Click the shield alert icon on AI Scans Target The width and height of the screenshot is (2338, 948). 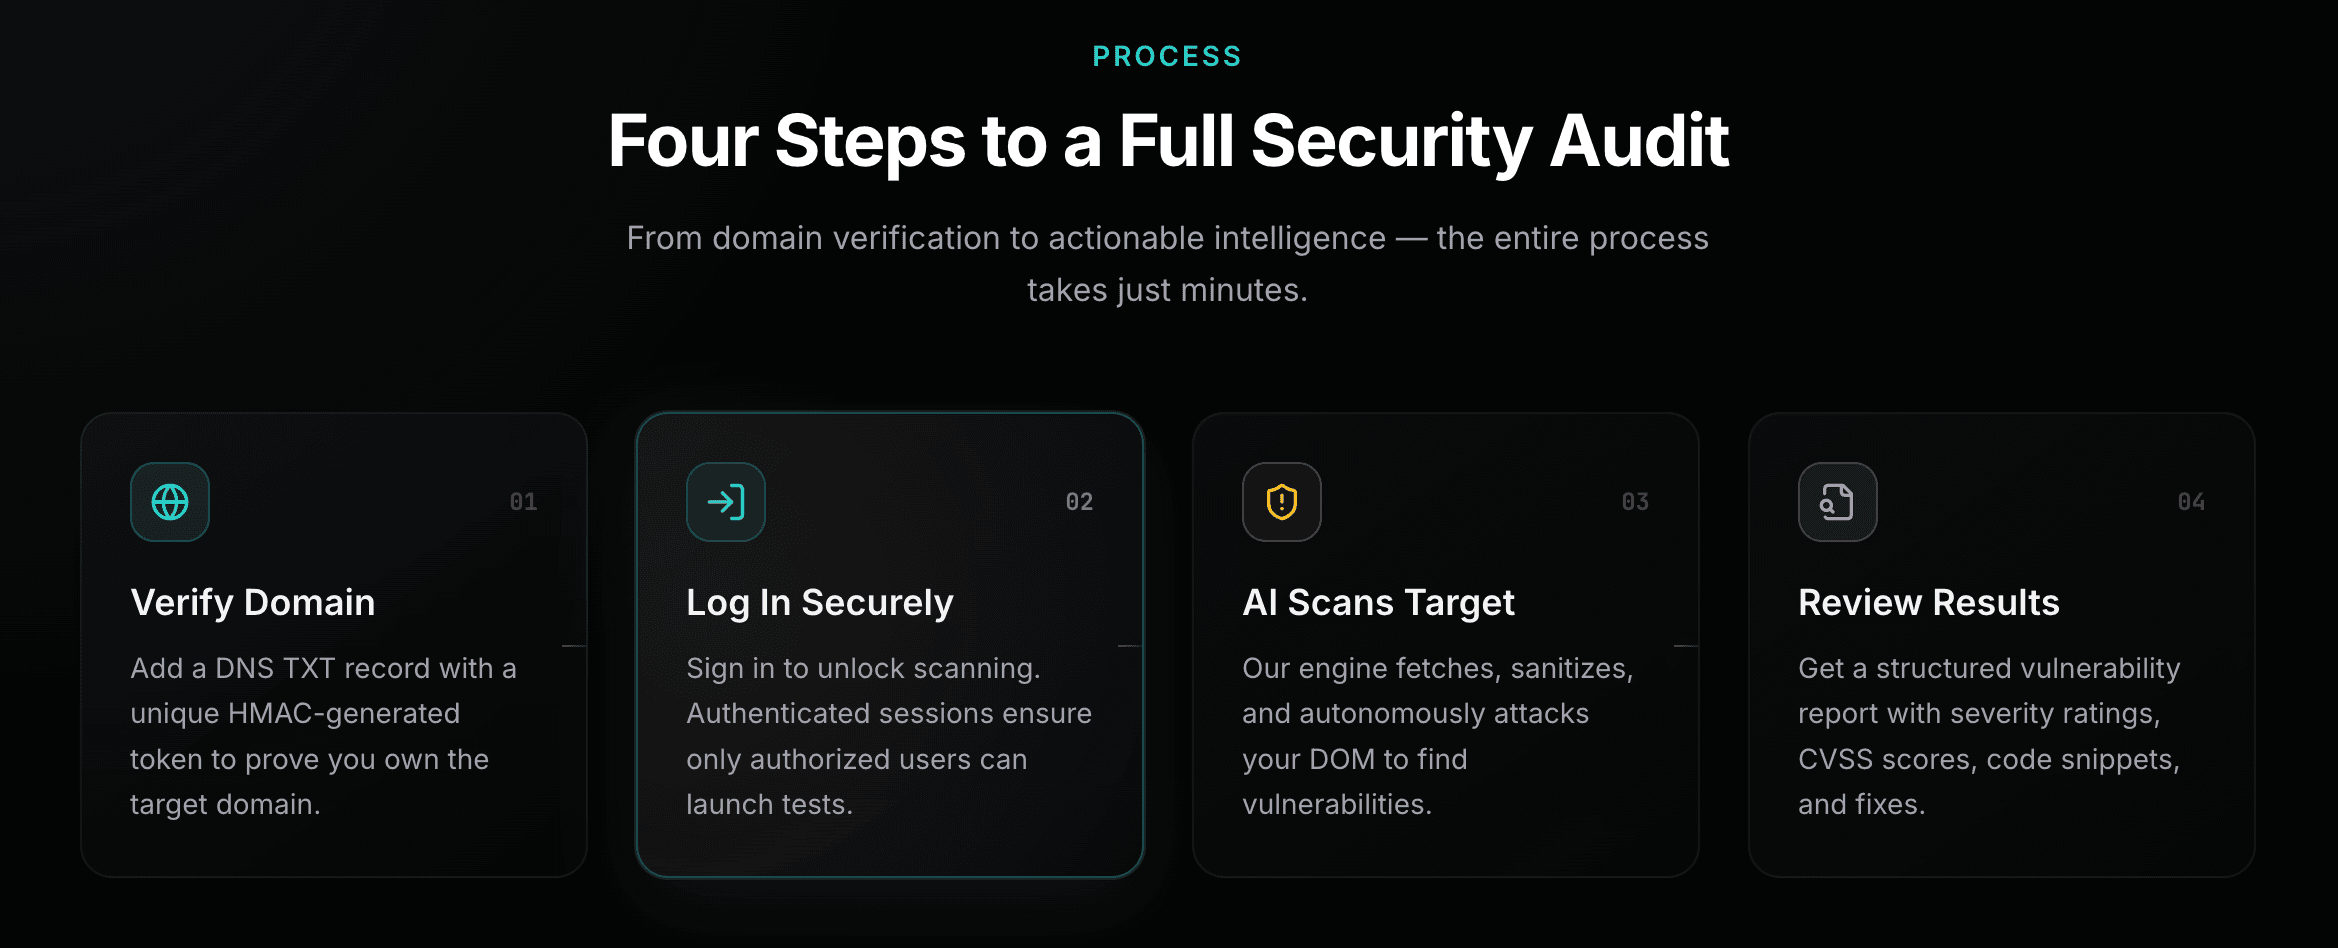[x=1281, y=502]
